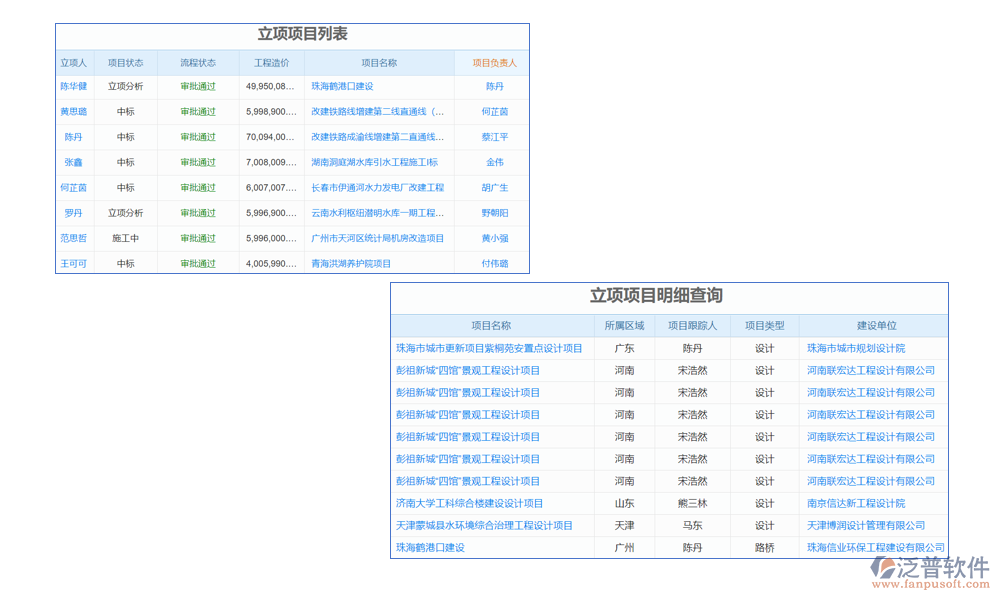Open applicant 陈华健 link
This screenshot has width=1000, height=600.
(73, 87)
